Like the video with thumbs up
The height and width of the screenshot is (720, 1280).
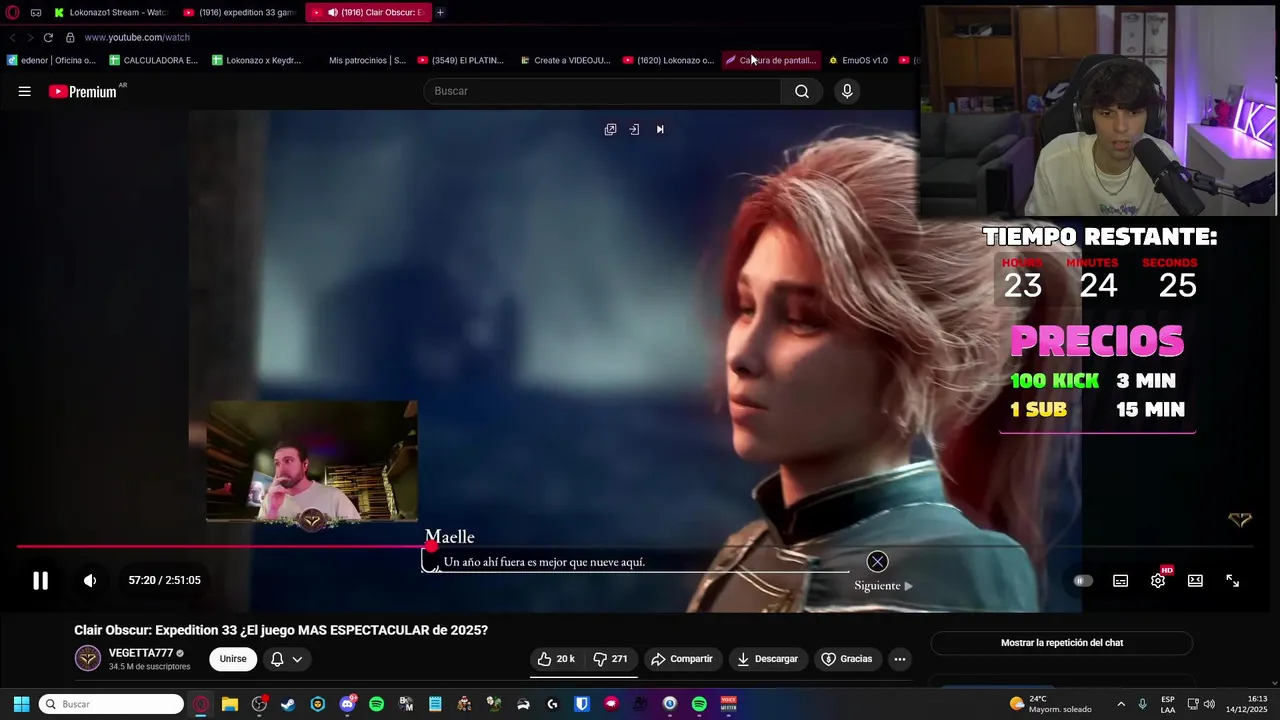[x=555, y=659]
